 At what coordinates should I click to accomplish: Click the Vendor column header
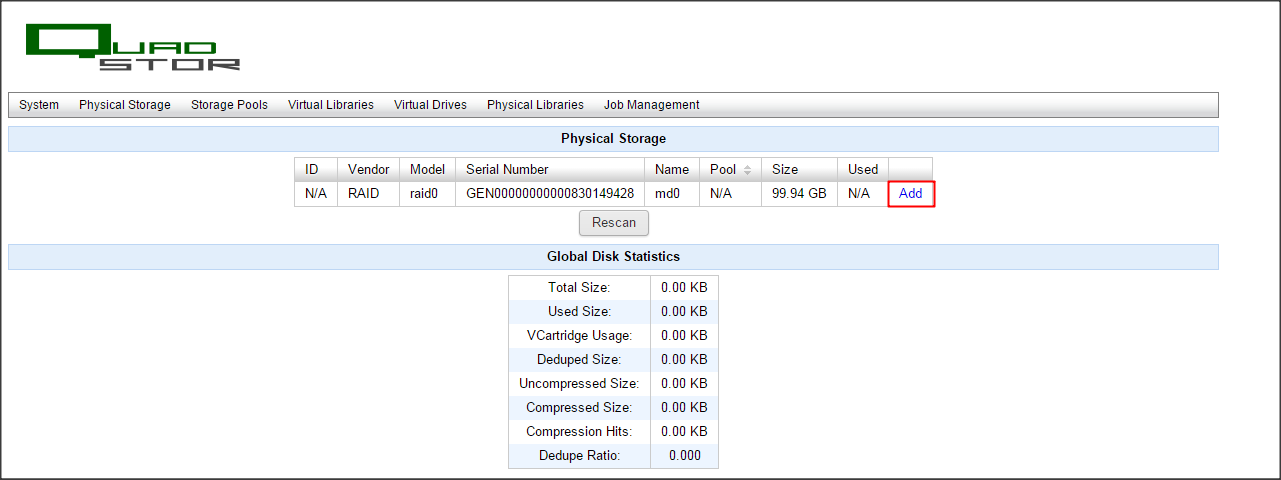[x=368, y=170]
